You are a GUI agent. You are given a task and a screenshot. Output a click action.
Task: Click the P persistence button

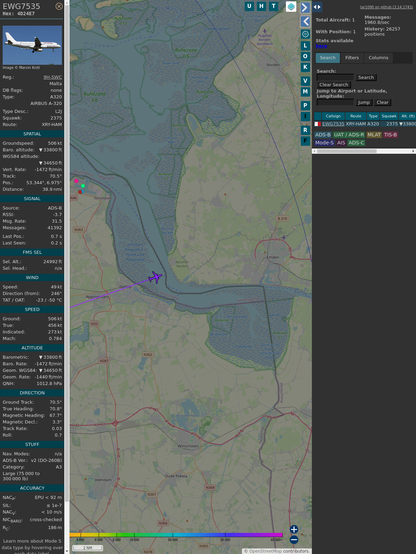[x=305, y=105]
